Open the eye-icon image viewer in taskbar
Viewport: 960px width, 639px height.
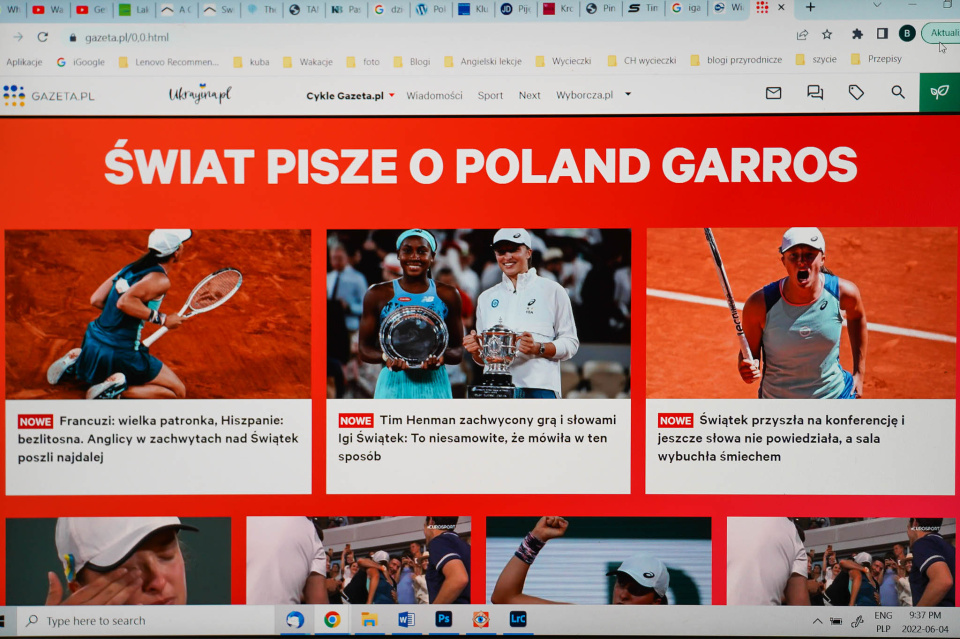pos(481,619)
